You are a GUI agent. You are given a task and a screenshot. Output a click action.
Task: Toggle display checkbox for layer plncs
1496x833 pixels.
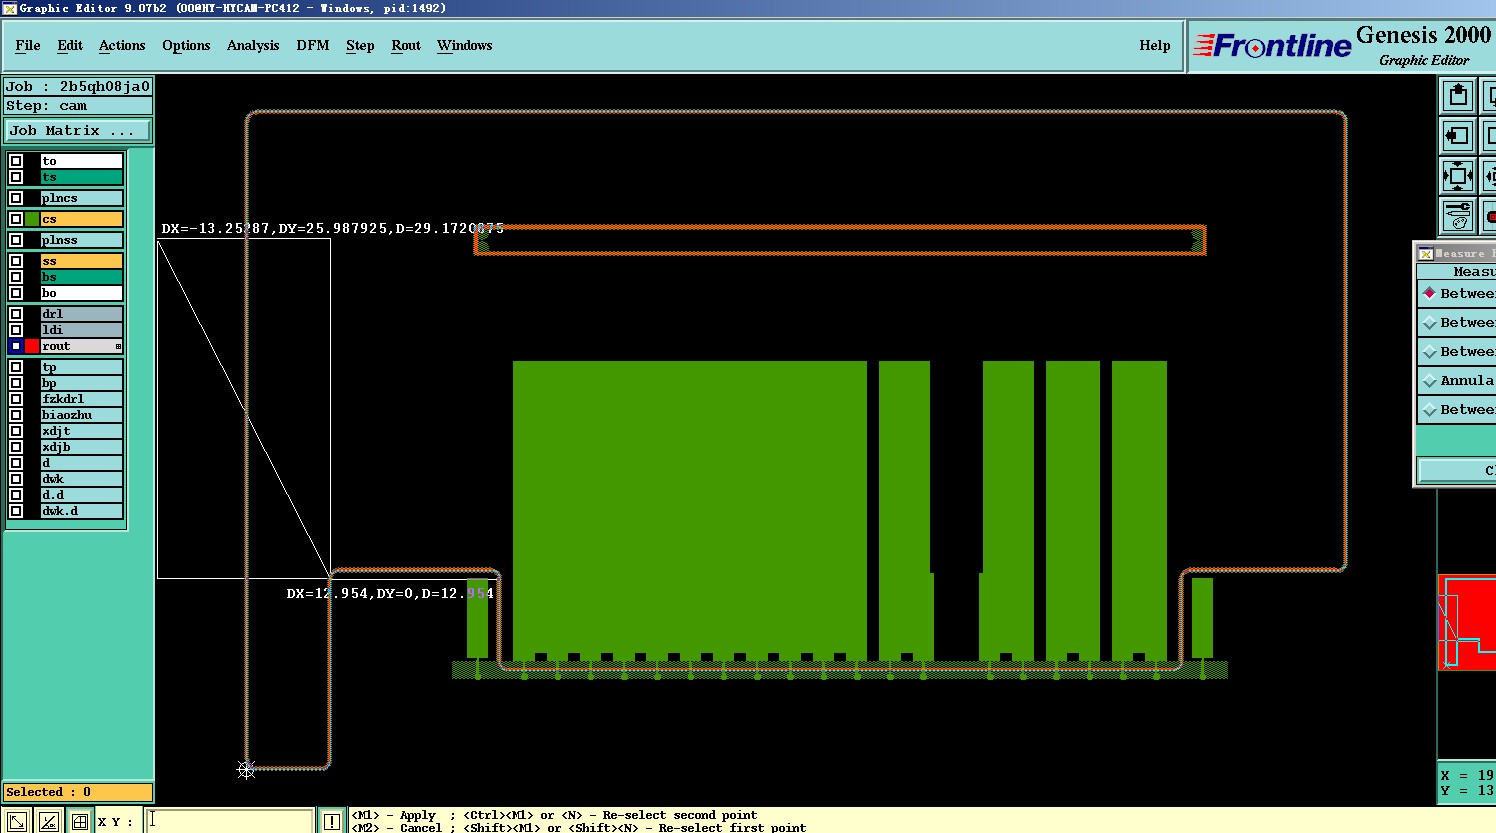pos(16,198)
